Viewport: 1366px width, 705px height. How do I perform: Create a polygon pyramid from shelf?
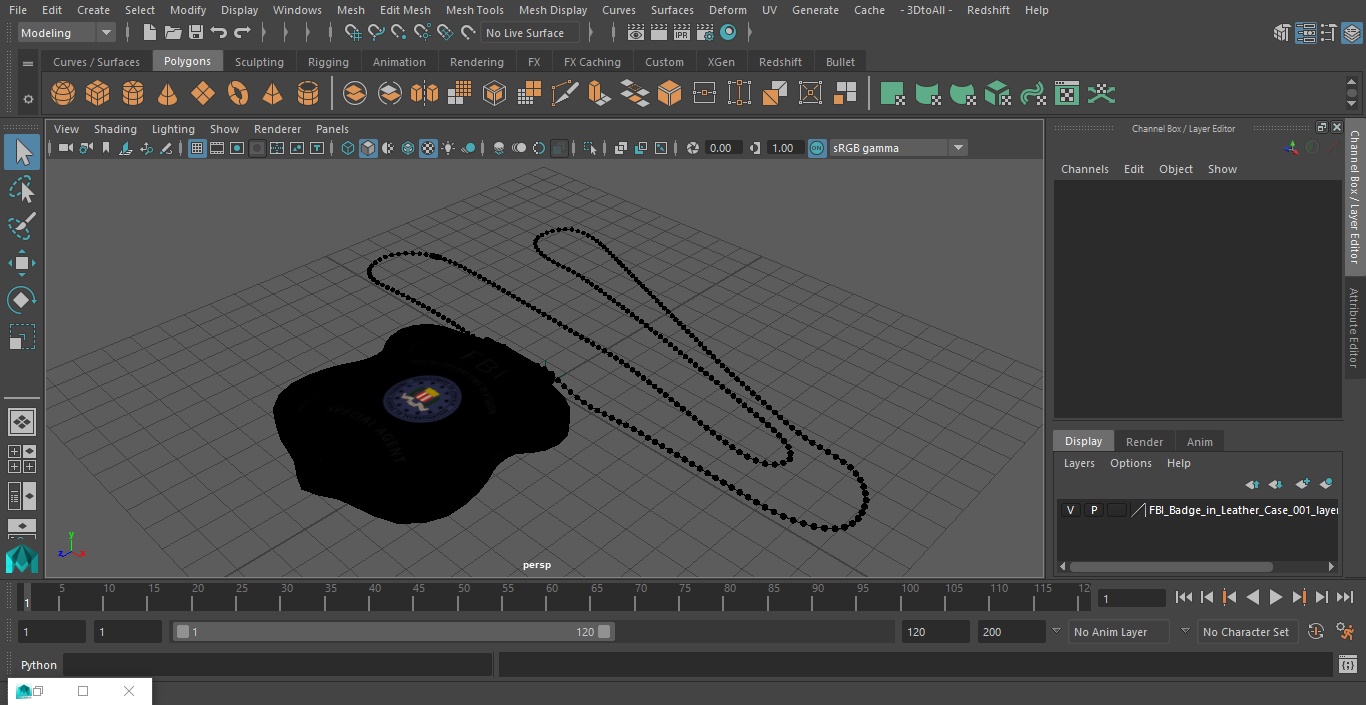272,94
